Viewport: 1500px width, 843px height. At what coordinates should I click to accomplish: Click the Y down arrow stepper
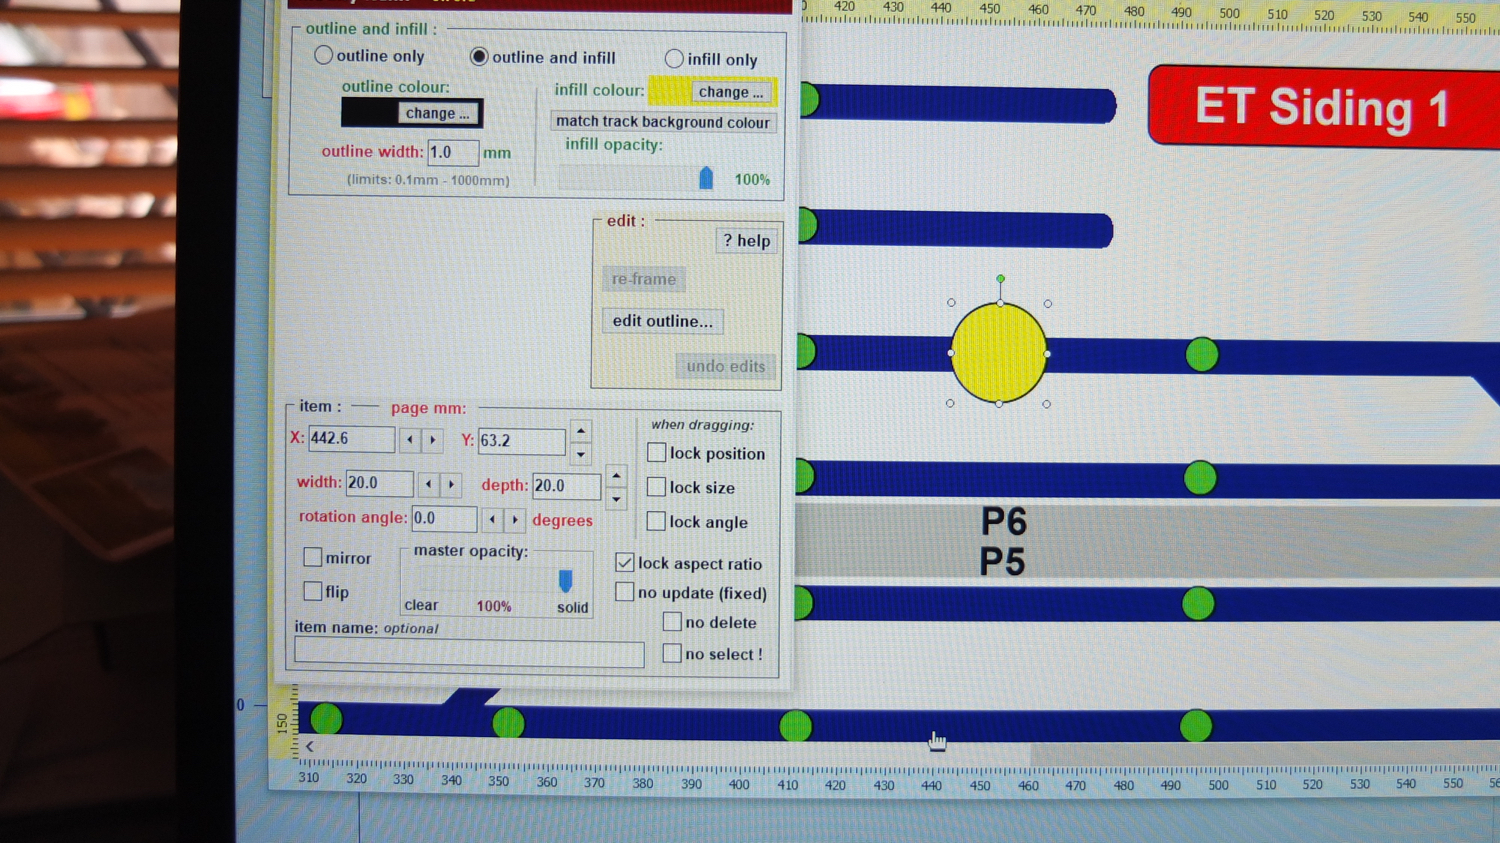tap(581, 454)
